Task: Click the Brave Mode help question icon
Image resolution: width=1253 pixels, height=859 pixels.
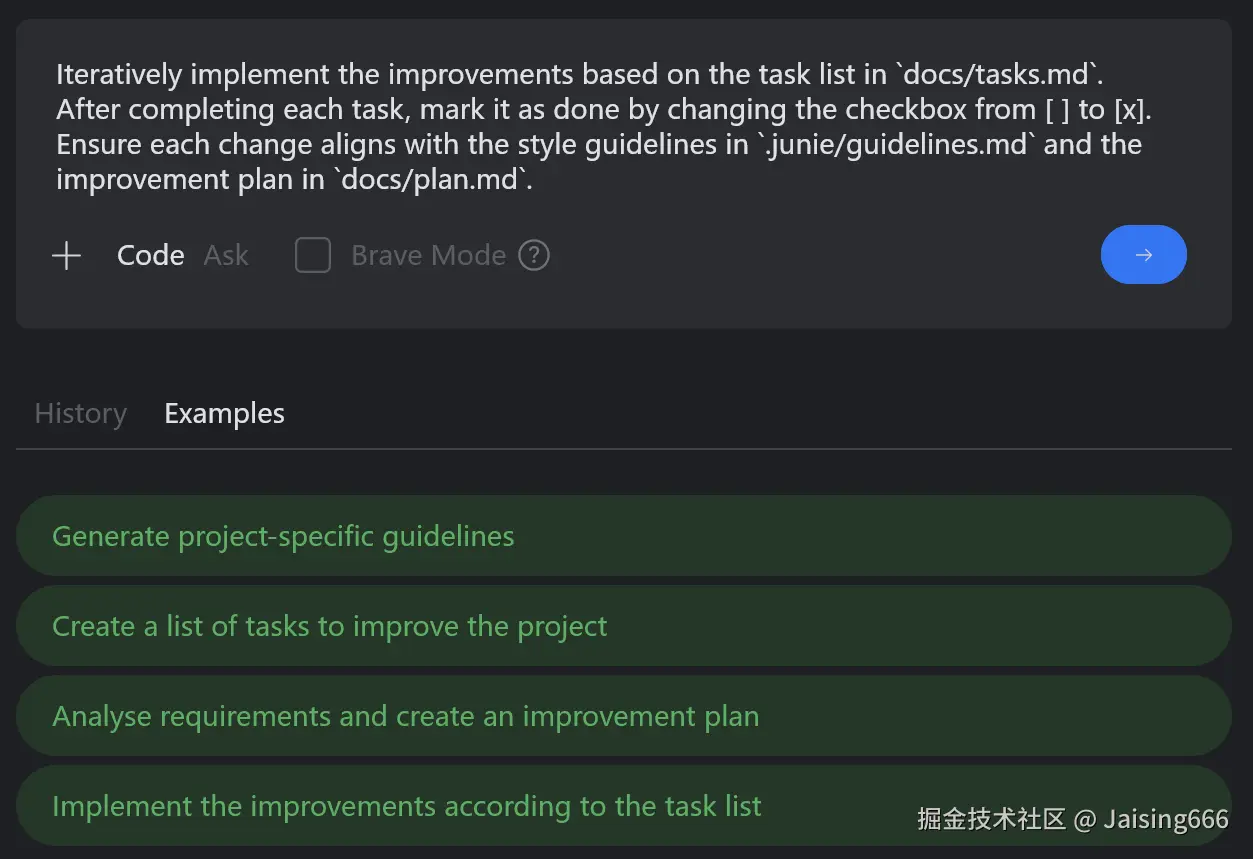Action: pos(534,256)
